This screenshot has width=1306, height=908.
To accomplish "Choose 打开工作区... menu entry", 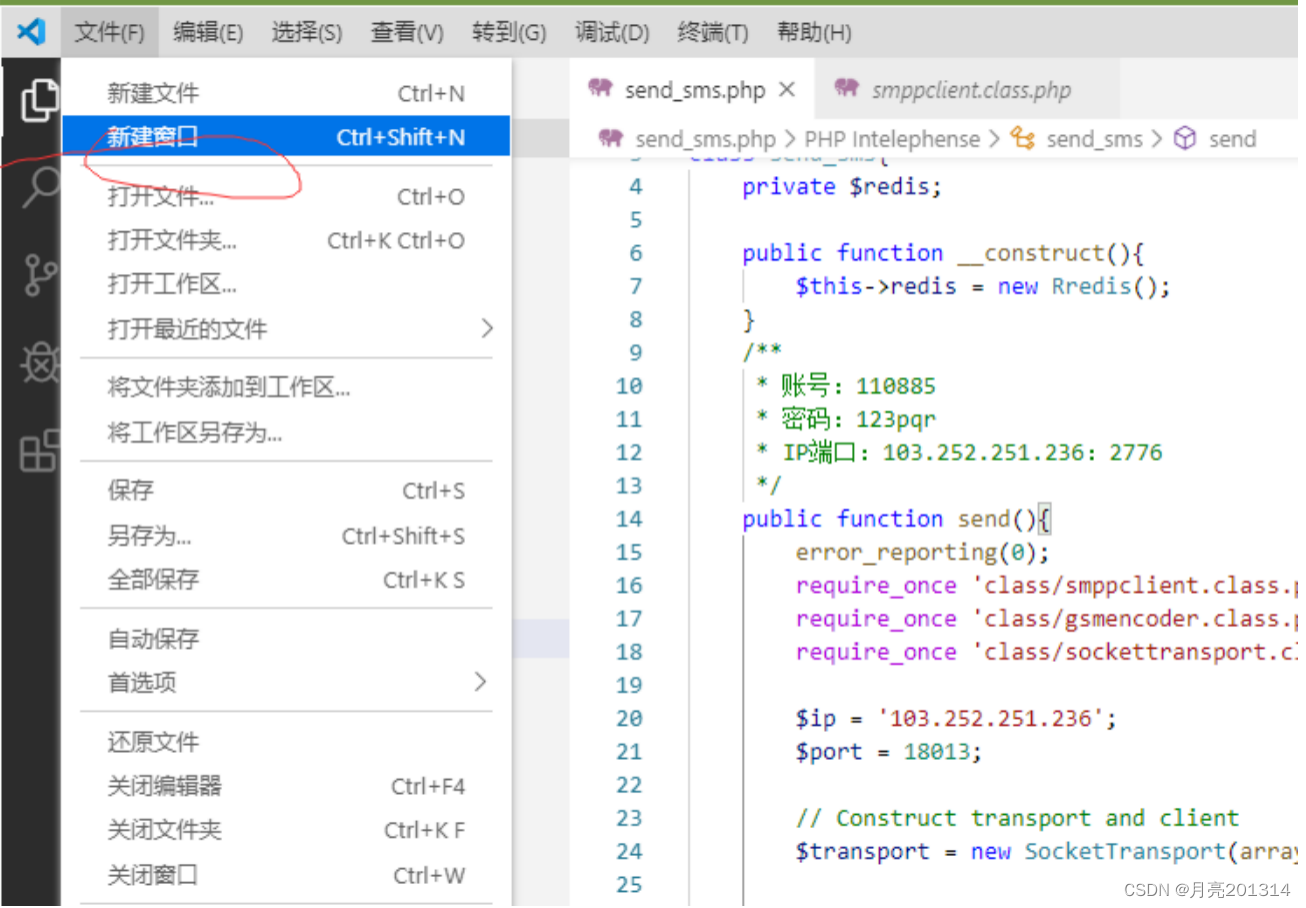I will (x=286, y=285).
